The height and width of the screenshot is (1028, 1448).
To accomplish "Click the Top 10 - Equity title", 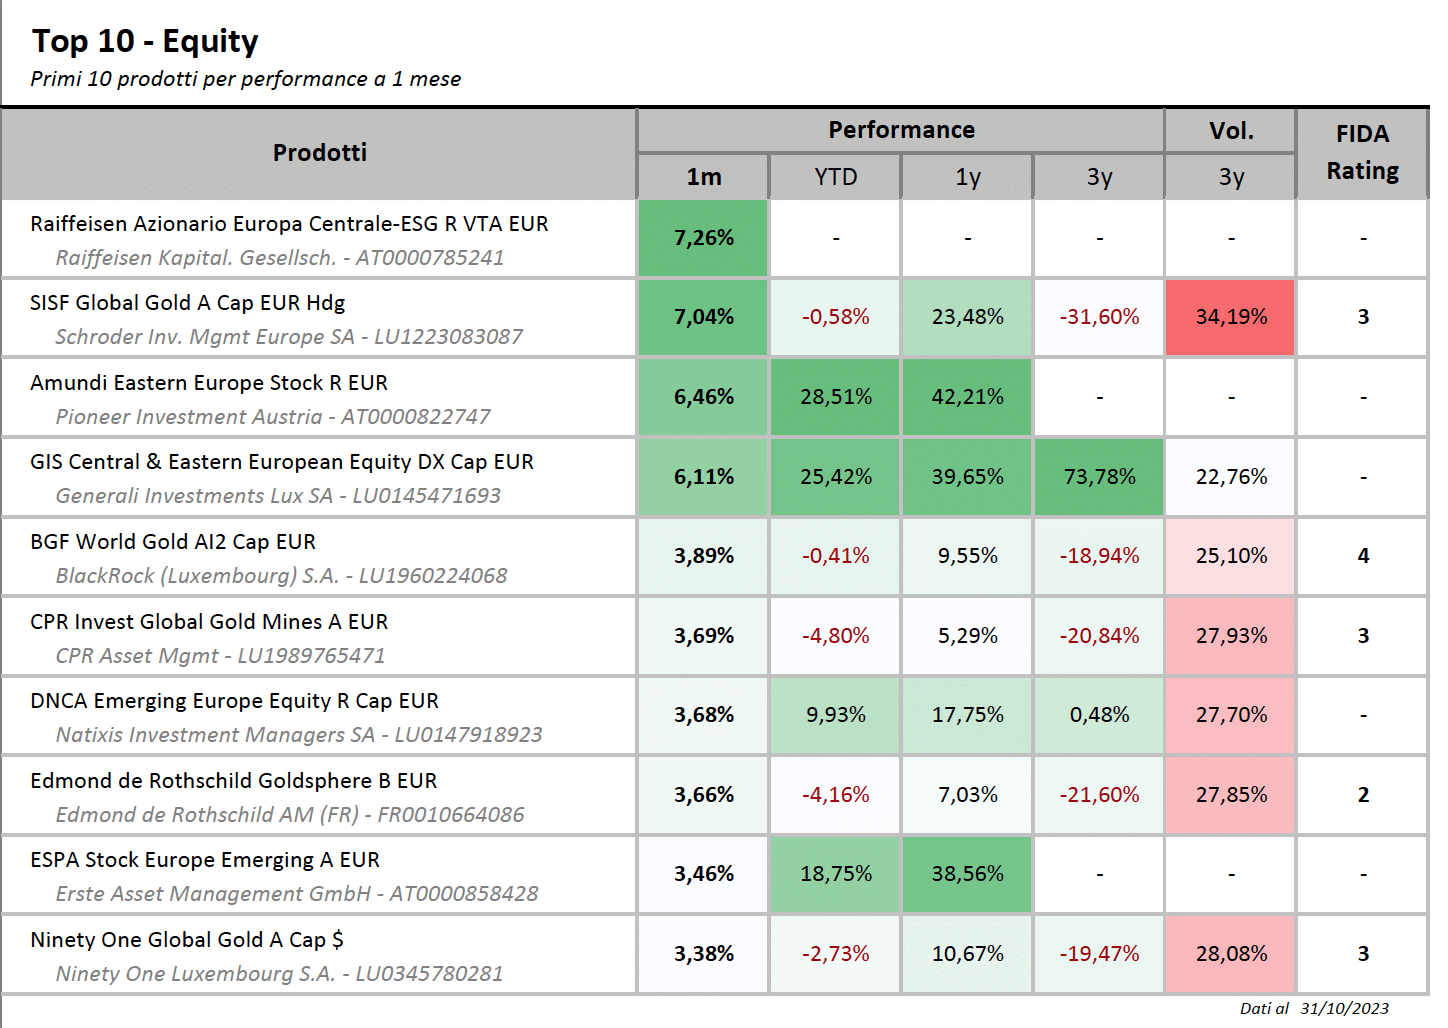I will pyautogui.click(x=145, y=41).
